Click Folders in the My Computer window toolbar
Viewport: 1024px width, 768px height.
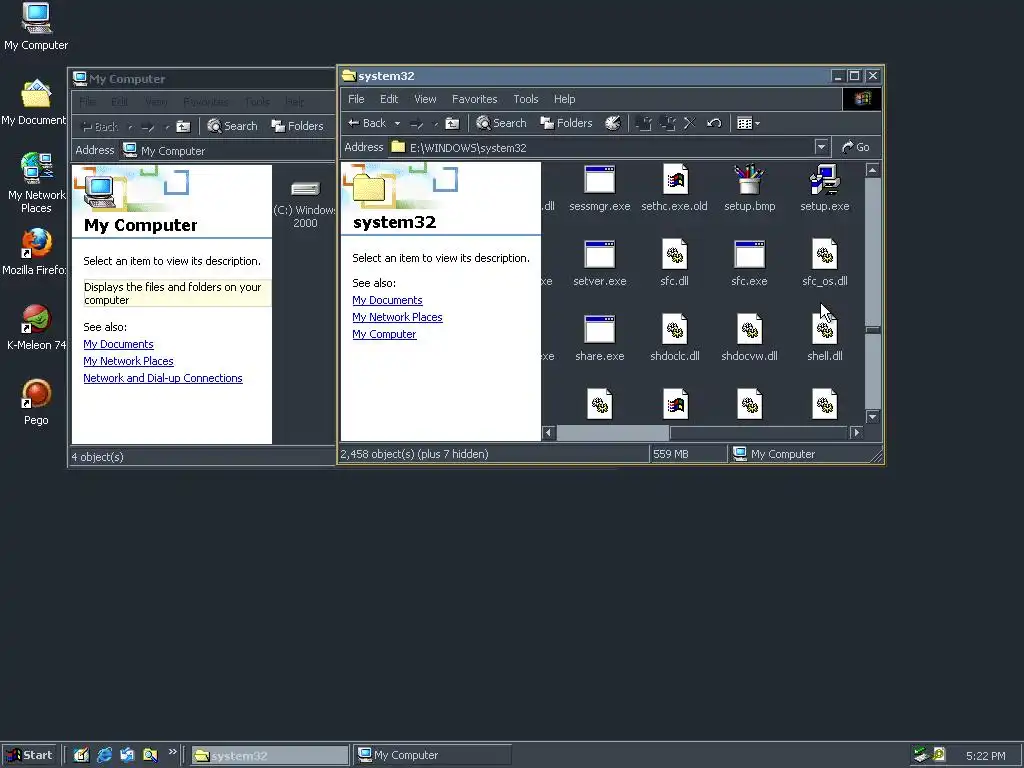[x=298, y=126]
